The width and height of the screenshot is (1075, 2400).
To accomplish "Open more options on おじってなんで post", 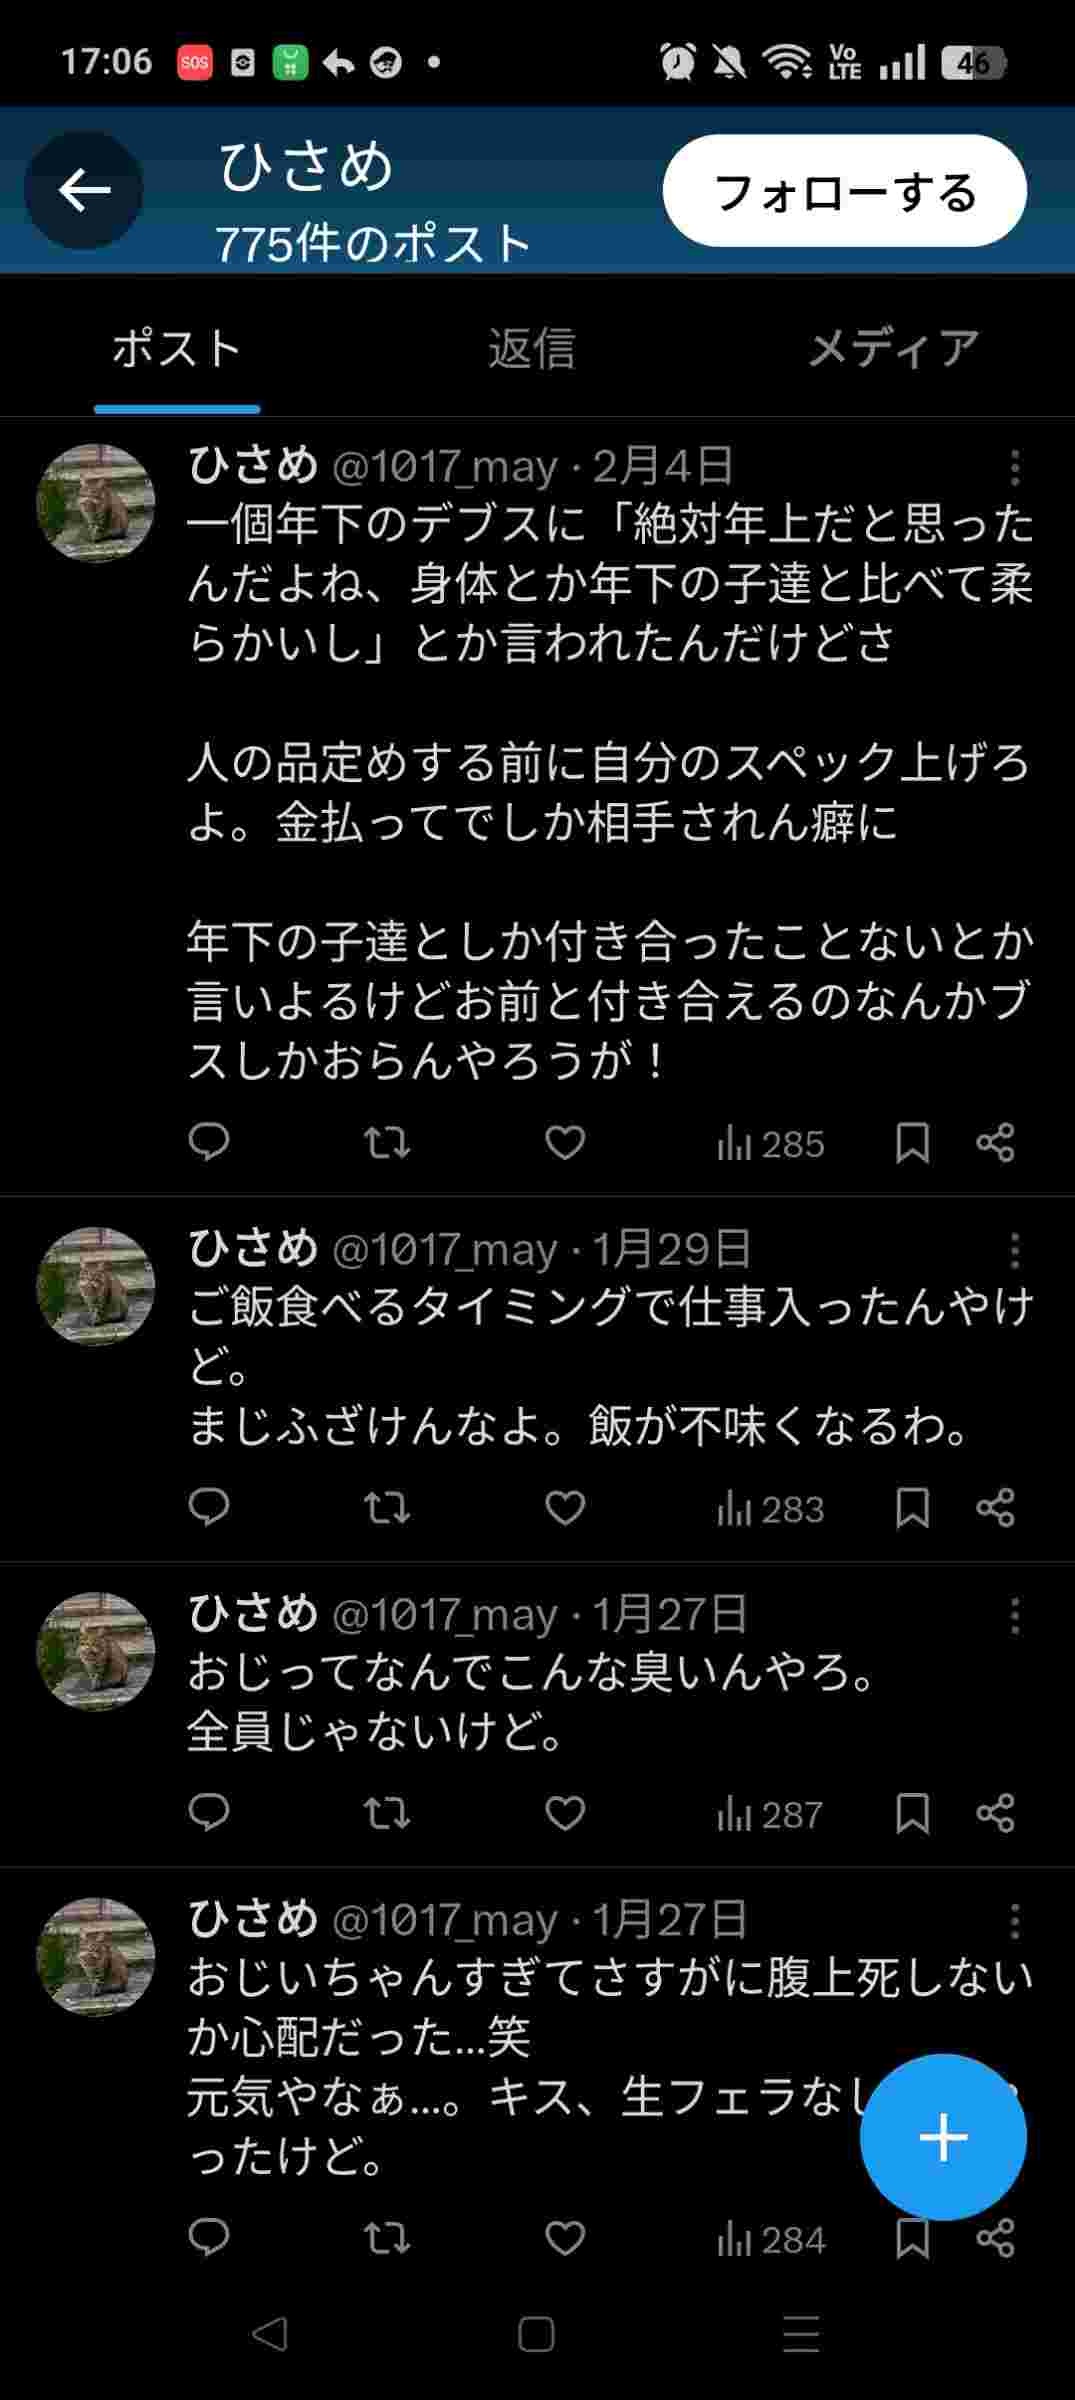I will [x=1014, y=1615].
